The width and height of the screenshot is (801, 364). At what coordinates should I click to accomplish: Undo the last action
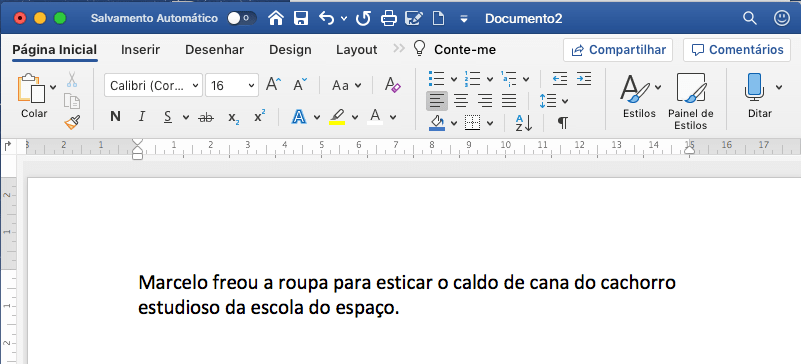pyautogui.click(x=326, y=19)
